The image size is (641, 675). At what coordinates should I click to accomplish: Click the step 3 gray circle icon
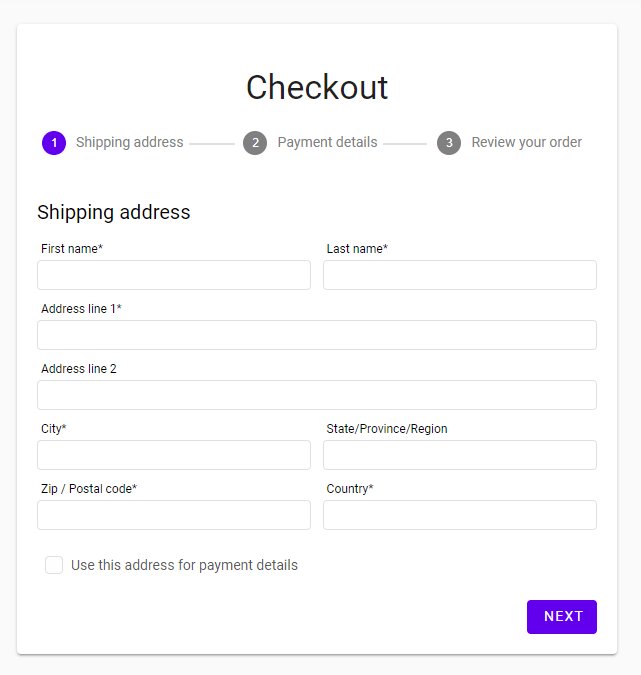[x=449, y=143]
